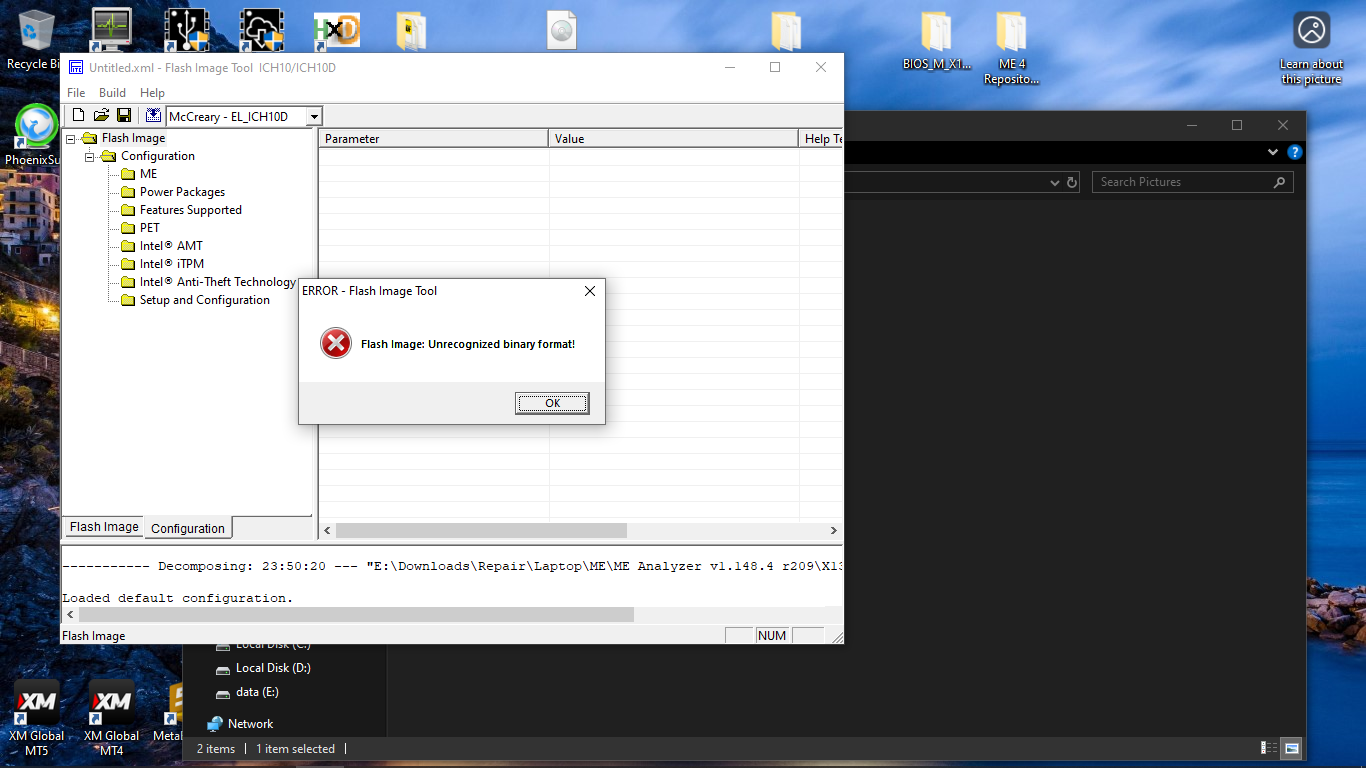Image resolution: width=1366 pixels, height=768 pixels.
Task: Open the disc image file desktop icon
Action: (x=562, y=30)
